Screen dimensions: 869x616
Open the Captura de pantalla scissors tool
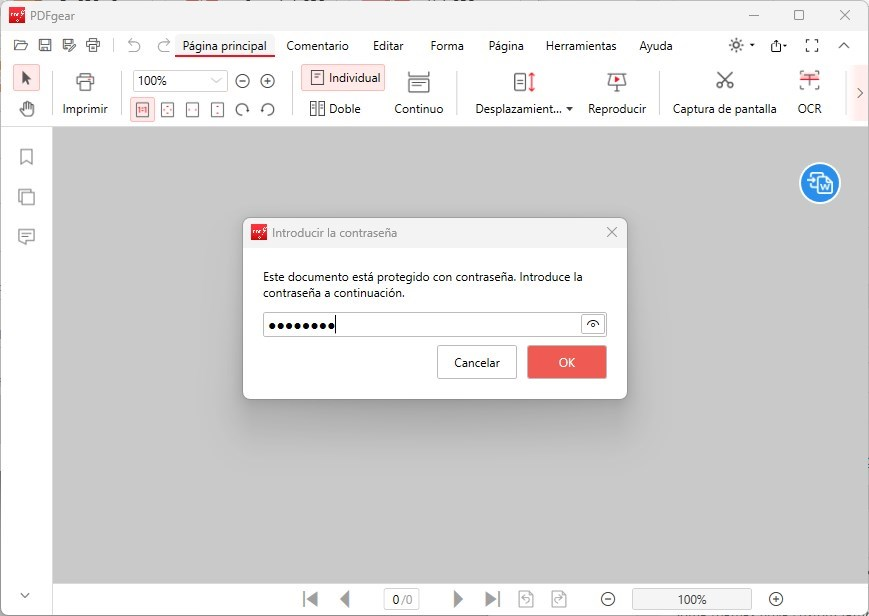point(724,81)
